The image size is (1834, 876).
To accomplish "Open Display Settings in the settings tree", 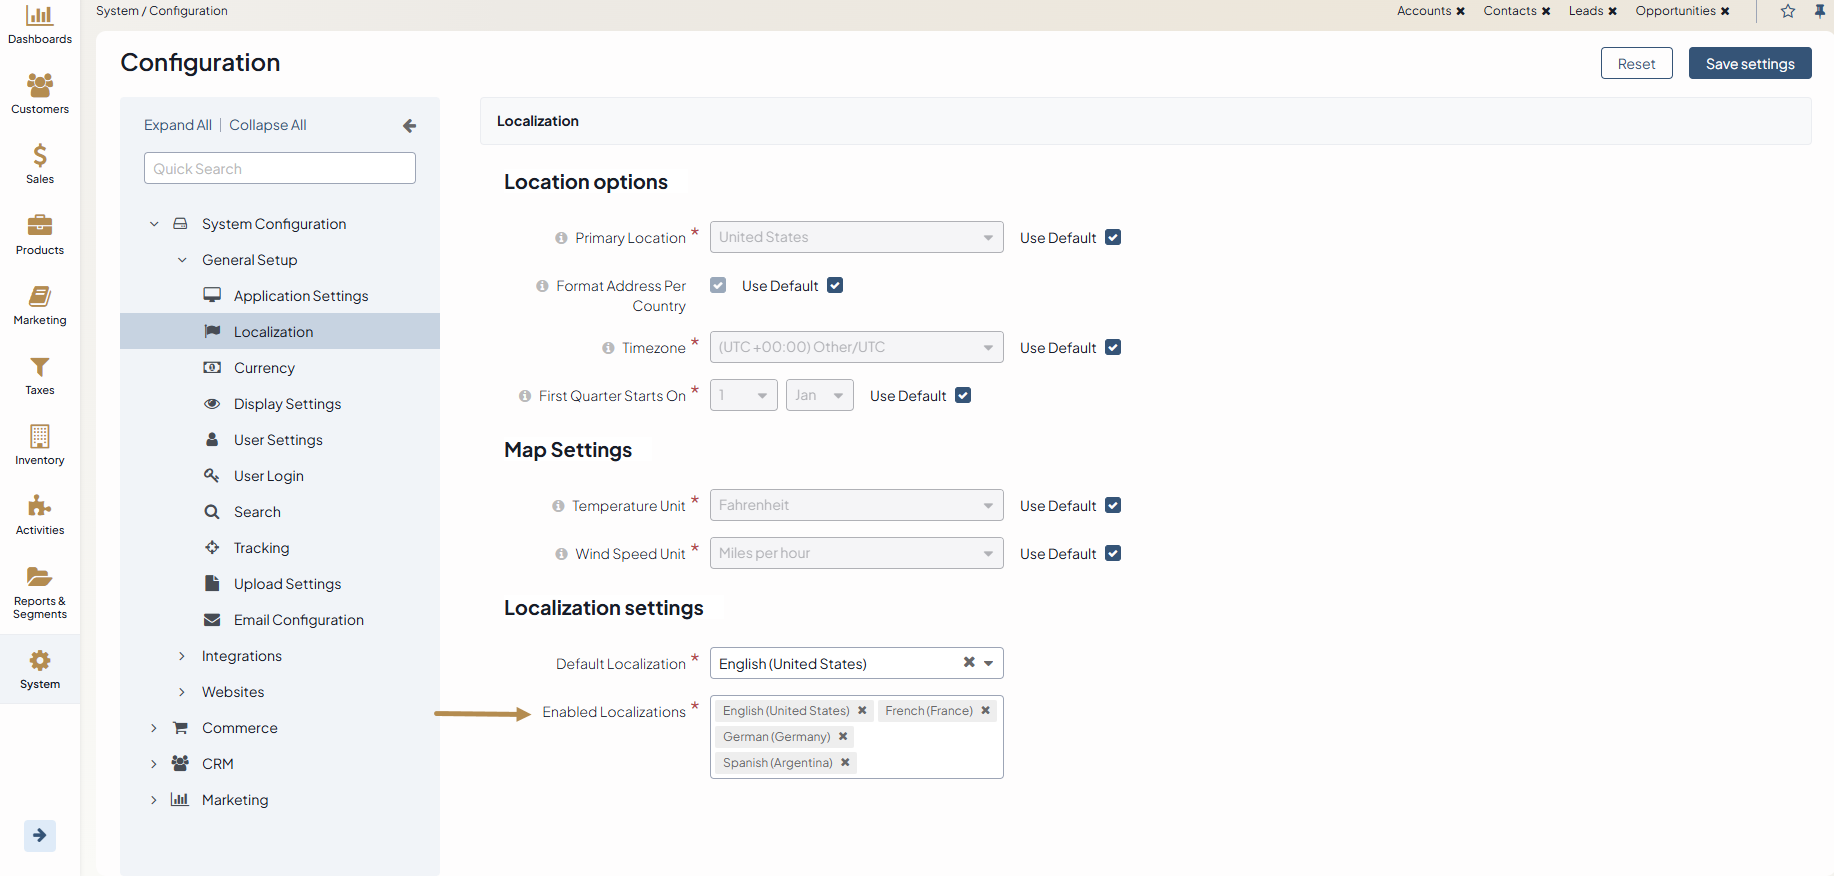I will pos(287,404).
